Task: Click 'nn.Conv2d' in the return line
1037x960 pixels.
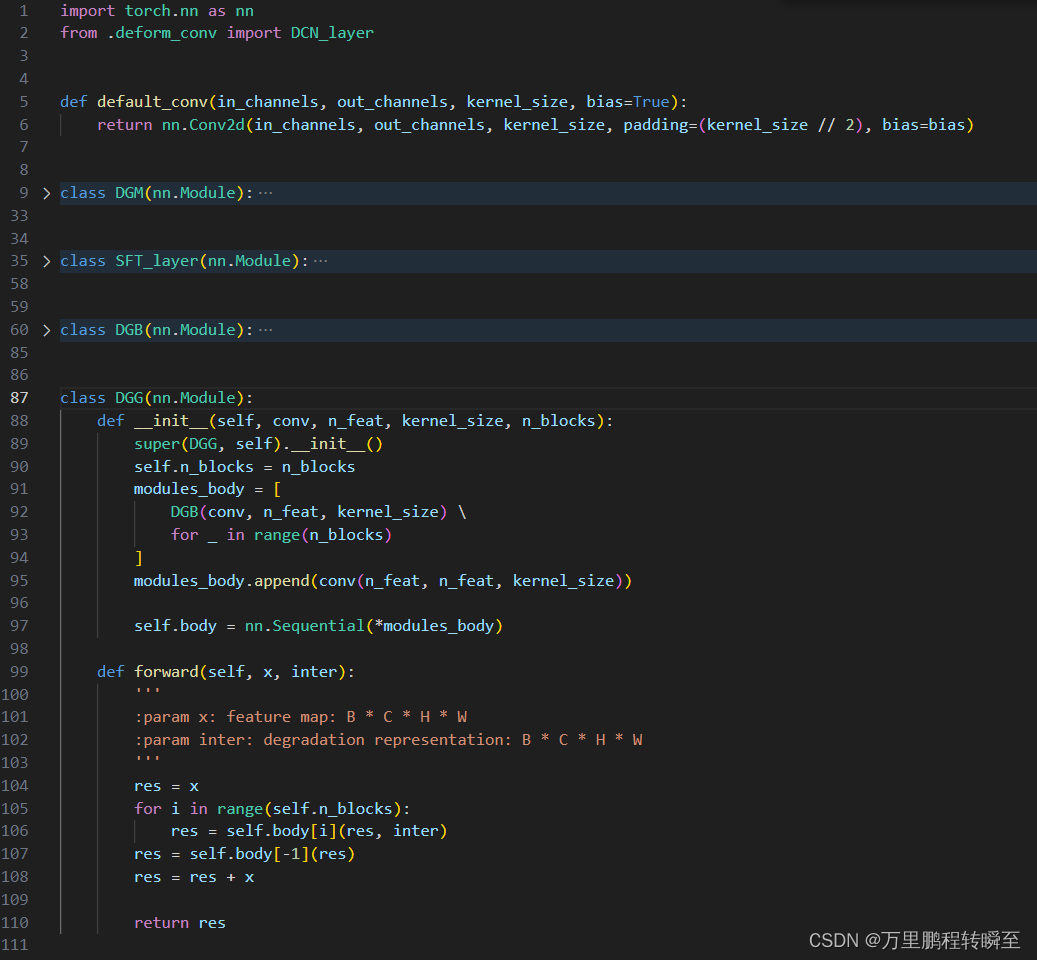Action: point(203,125)
